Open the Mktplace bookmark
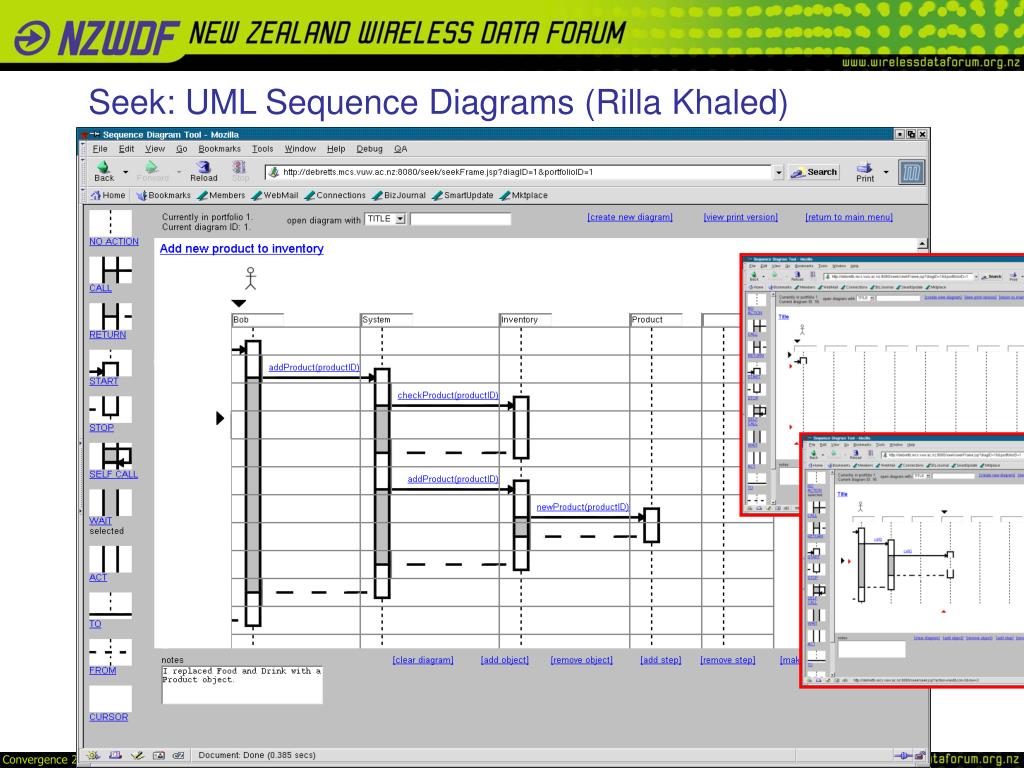 524,195
